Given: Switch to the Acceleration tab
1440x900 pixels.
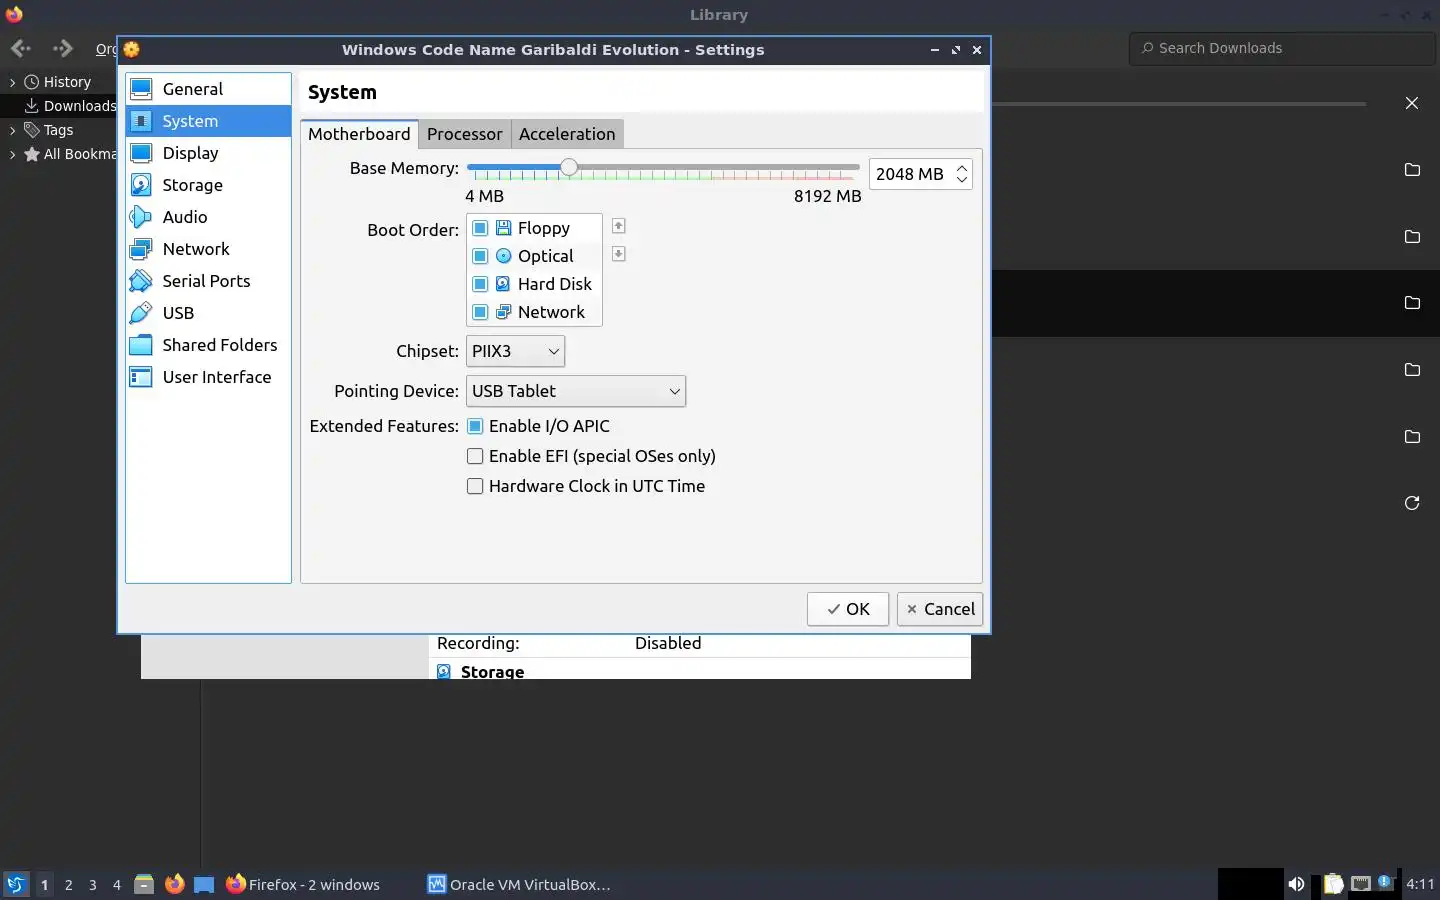Looking at the screenshot, I should pos(567,134).
